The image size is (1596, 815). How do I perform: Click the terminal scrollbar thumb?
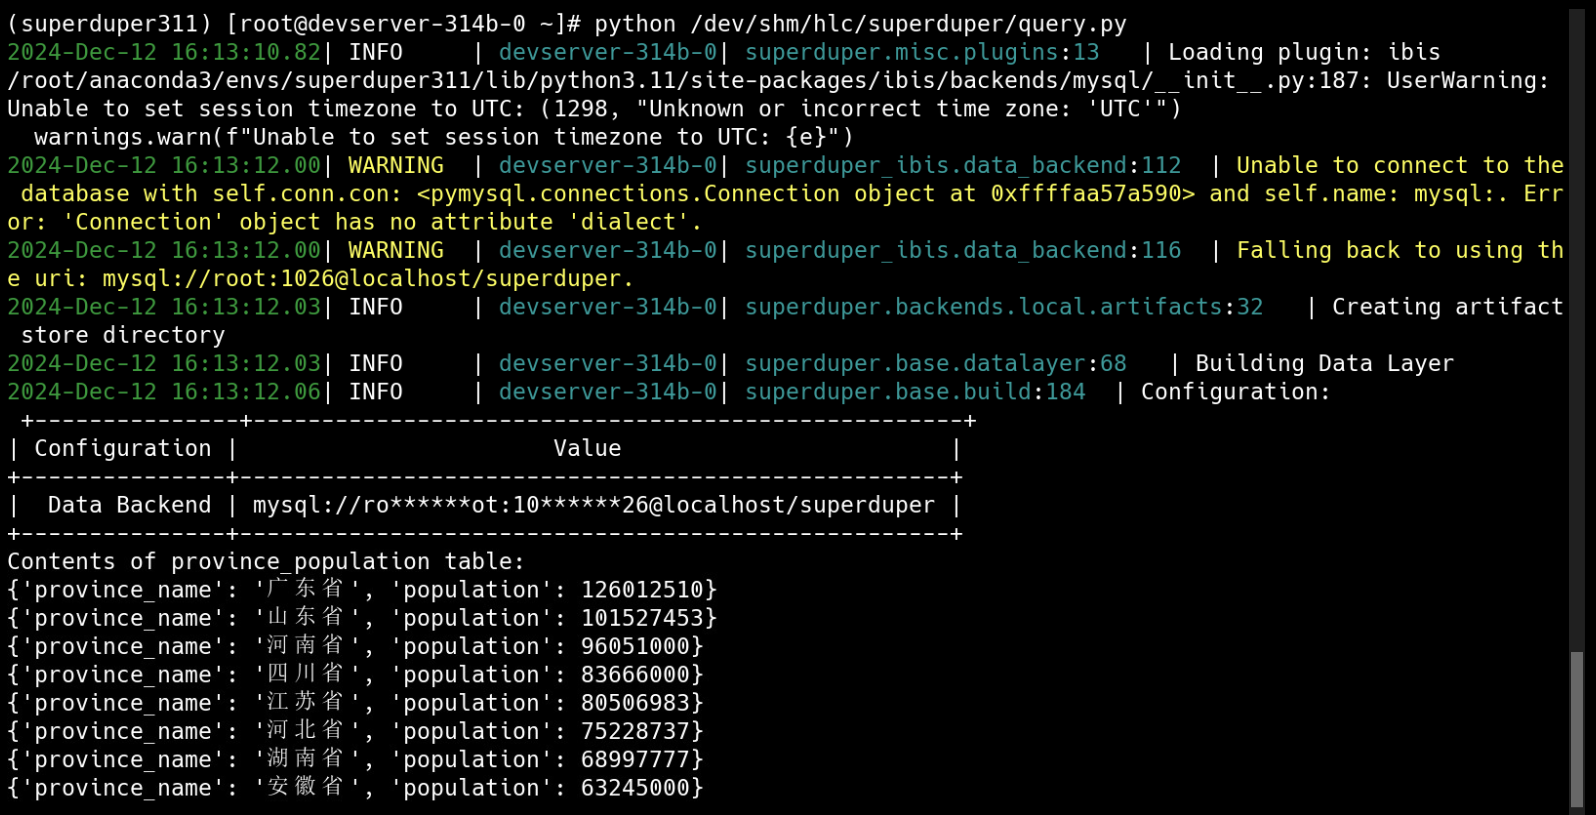point(1577,728)
